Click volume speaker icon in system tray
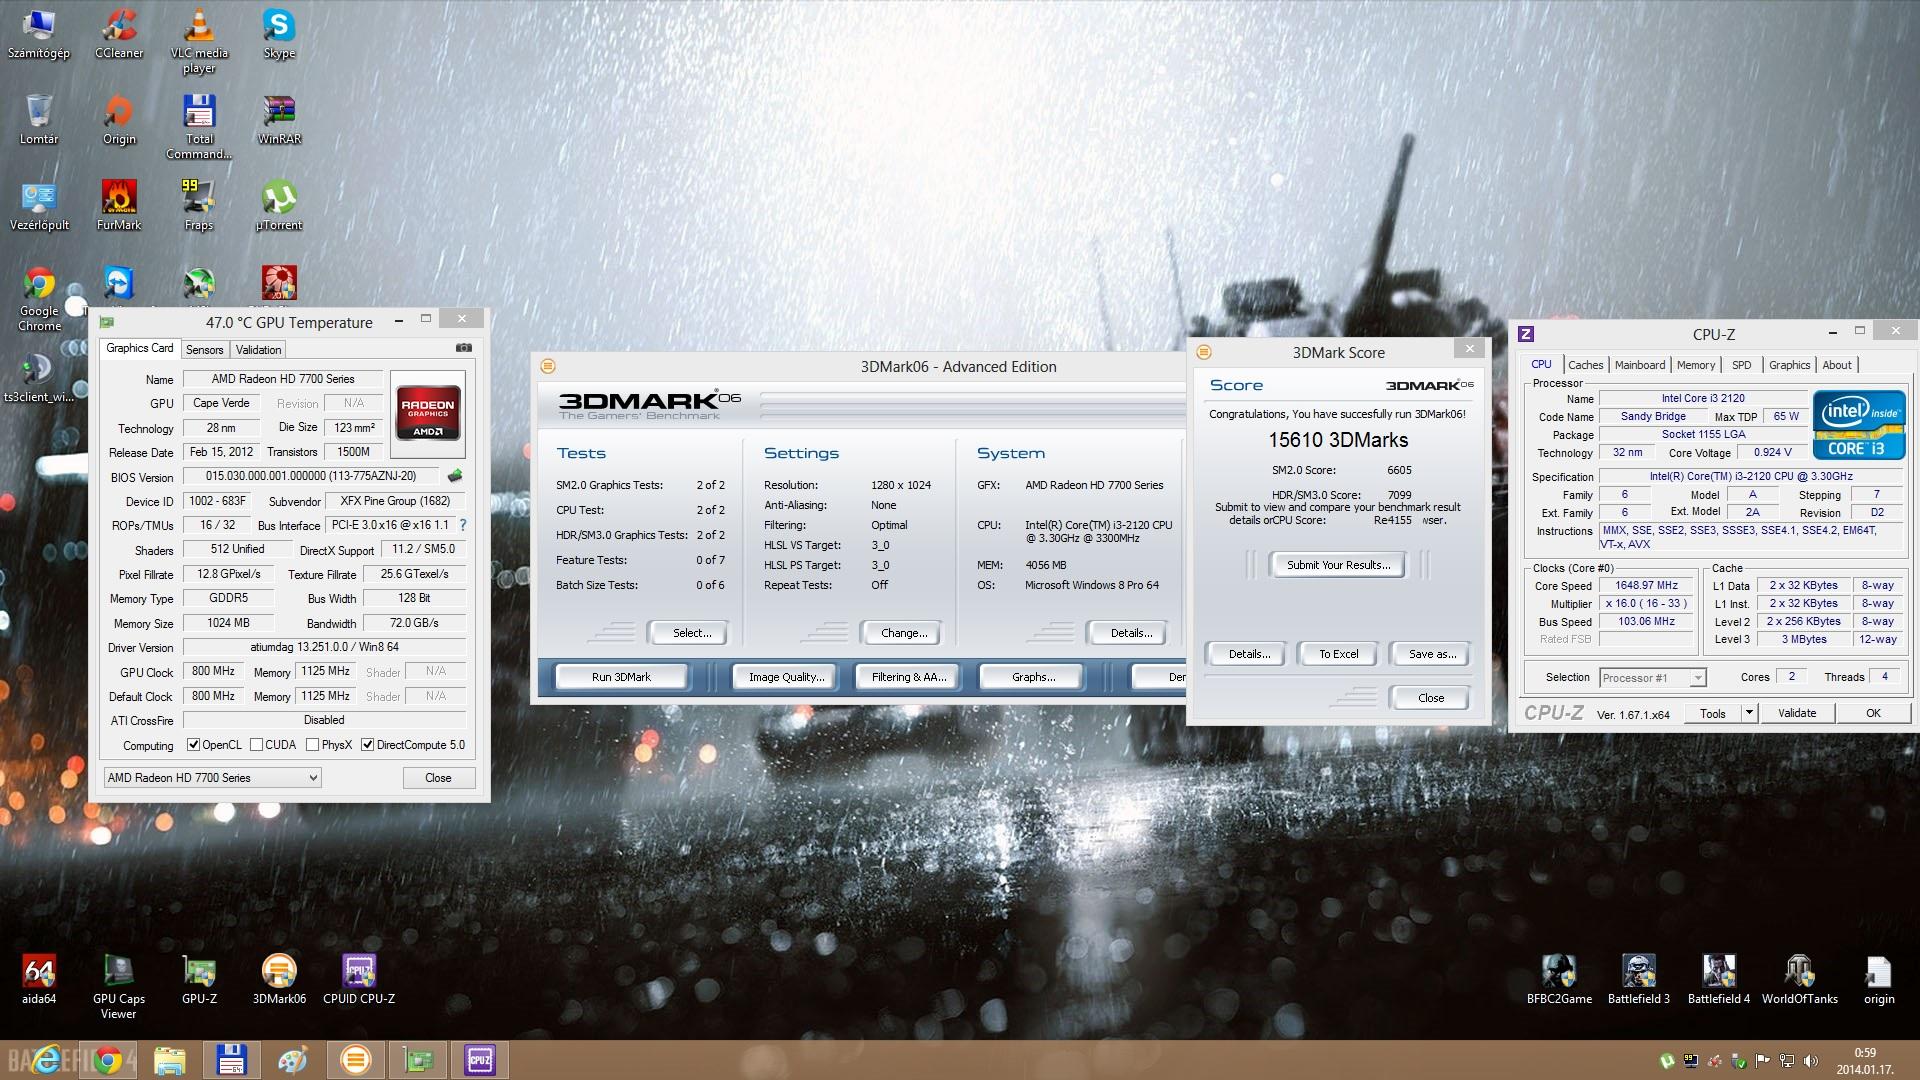 click(x=1811, y=1061)
